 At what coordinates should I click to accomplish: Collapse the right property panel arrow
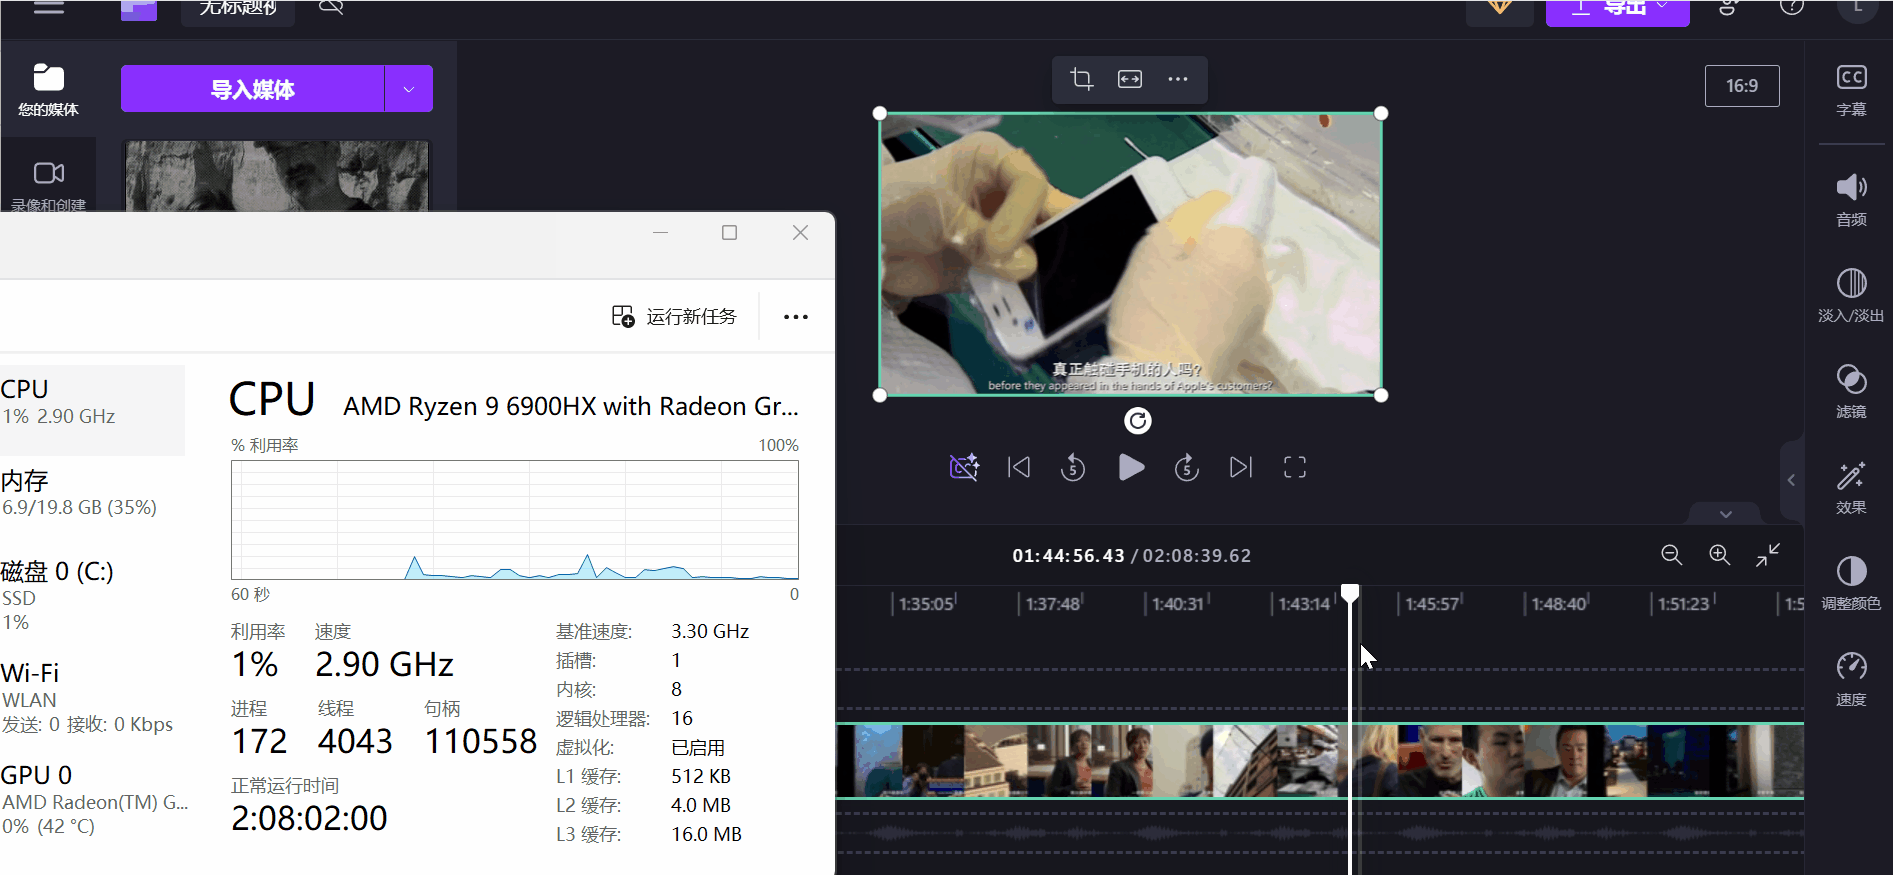[x=1792, y=480]
